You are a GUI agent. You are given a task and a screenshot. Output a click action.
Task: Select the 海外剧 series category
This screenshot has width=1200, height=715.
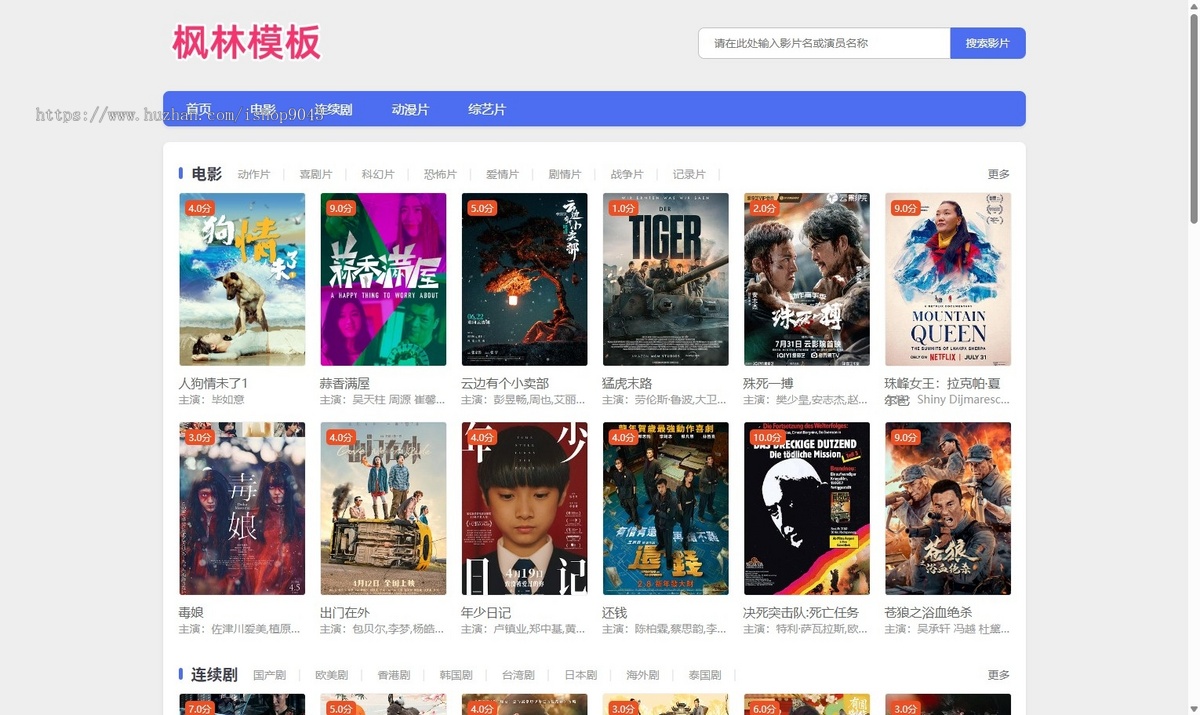(x=643, y=675)
